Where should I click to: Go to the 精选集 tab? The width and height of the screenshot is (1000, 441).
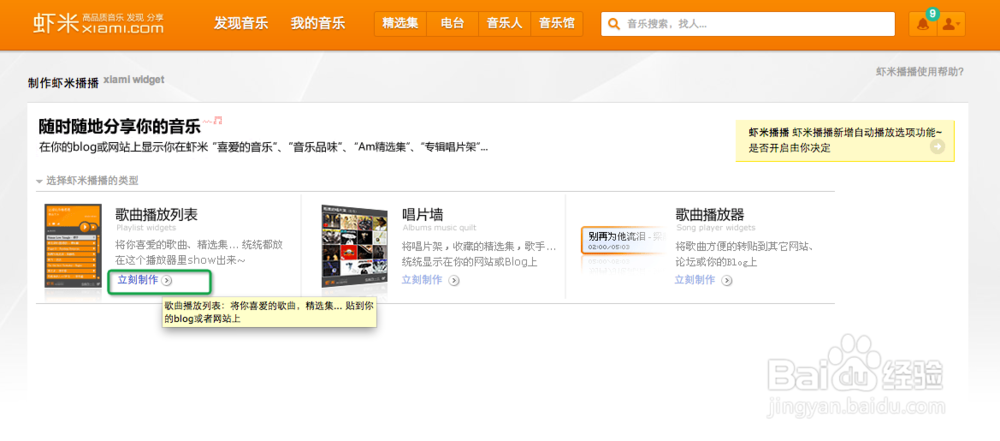pyautogui.click(x=400, y=24)
